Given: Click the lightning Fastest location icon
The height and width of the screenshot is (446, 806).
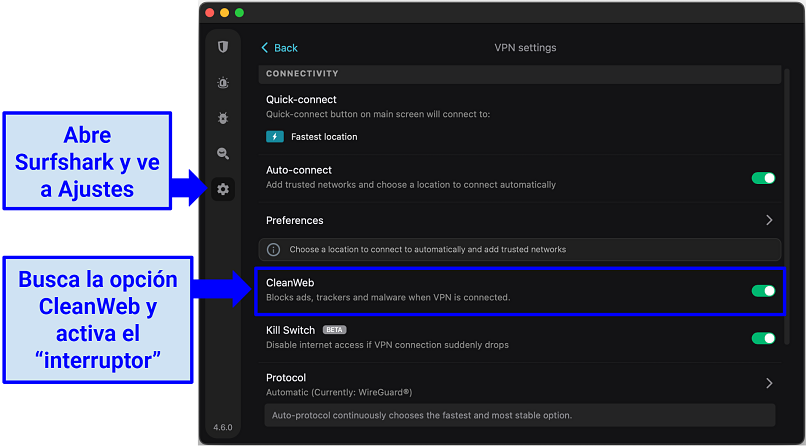Looking at the screenshot, I should coord(275,137).
